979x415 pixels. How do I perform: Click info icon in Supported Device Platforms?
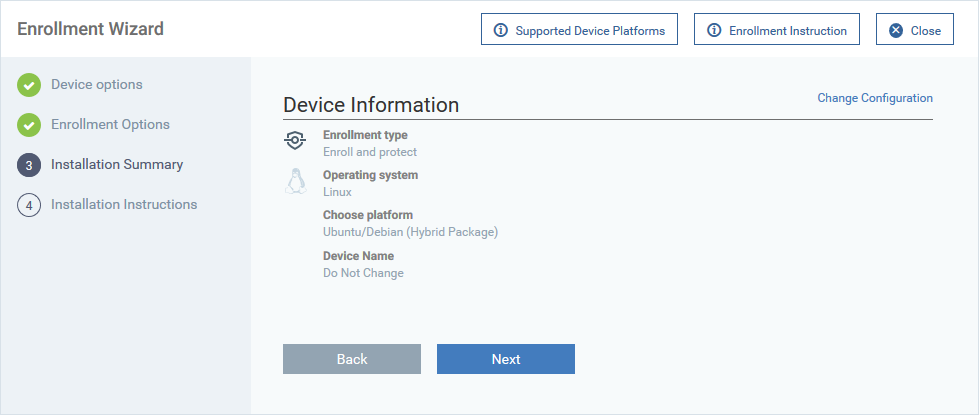click(x=501, y=31)
